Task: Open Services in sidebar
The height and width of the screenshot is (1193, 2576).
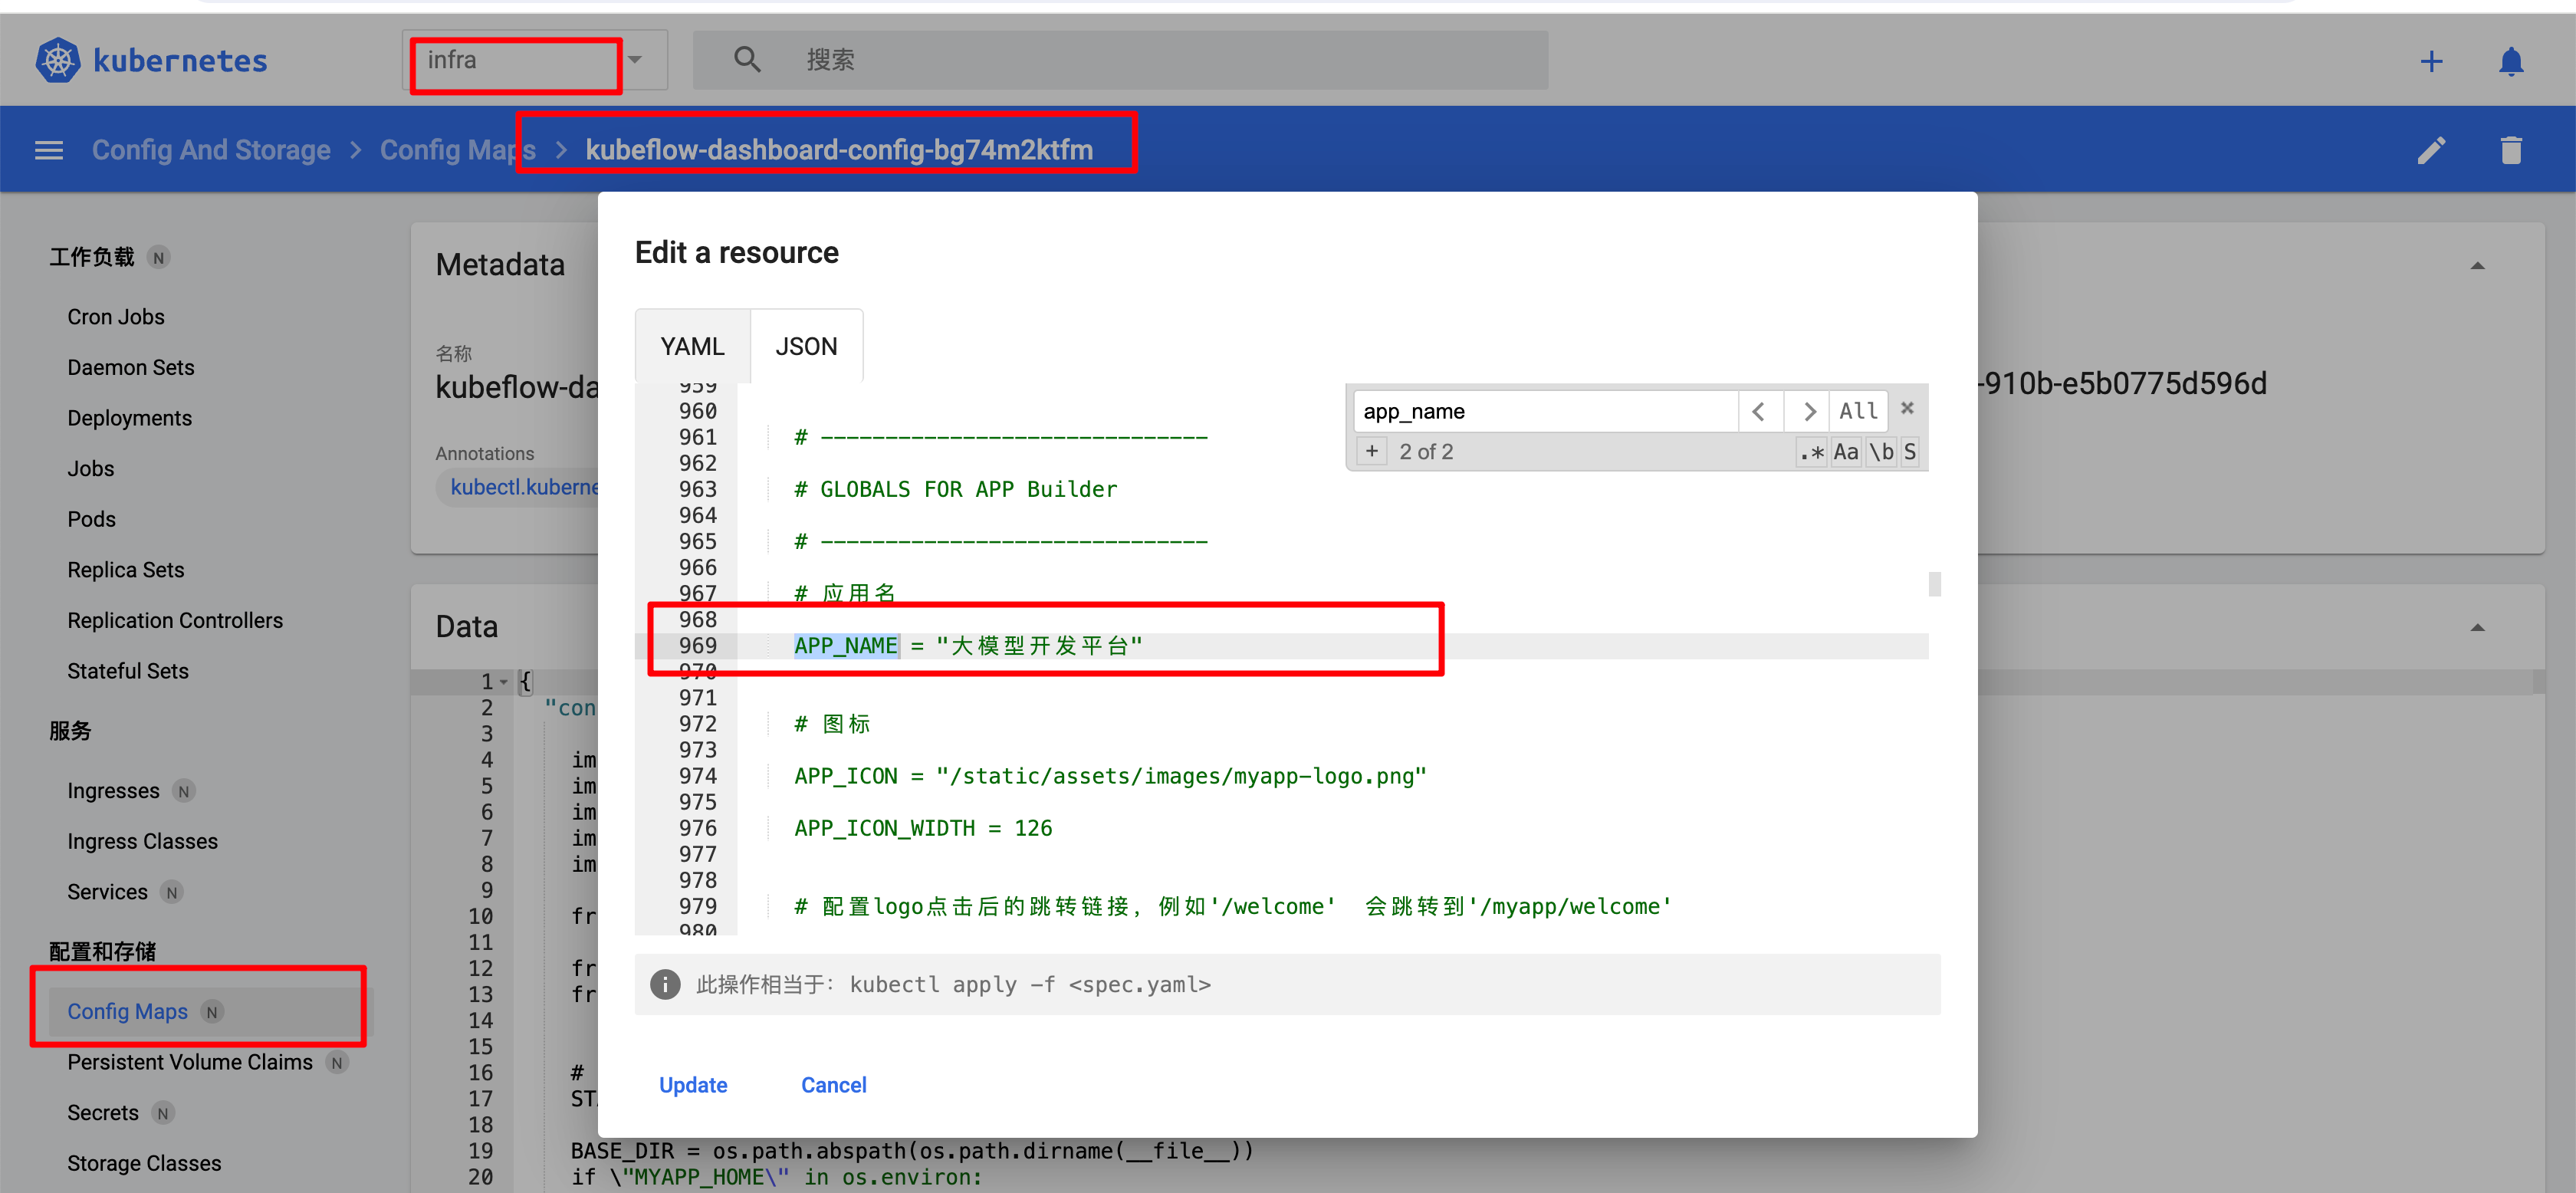Action: click(x=107, y=892)
